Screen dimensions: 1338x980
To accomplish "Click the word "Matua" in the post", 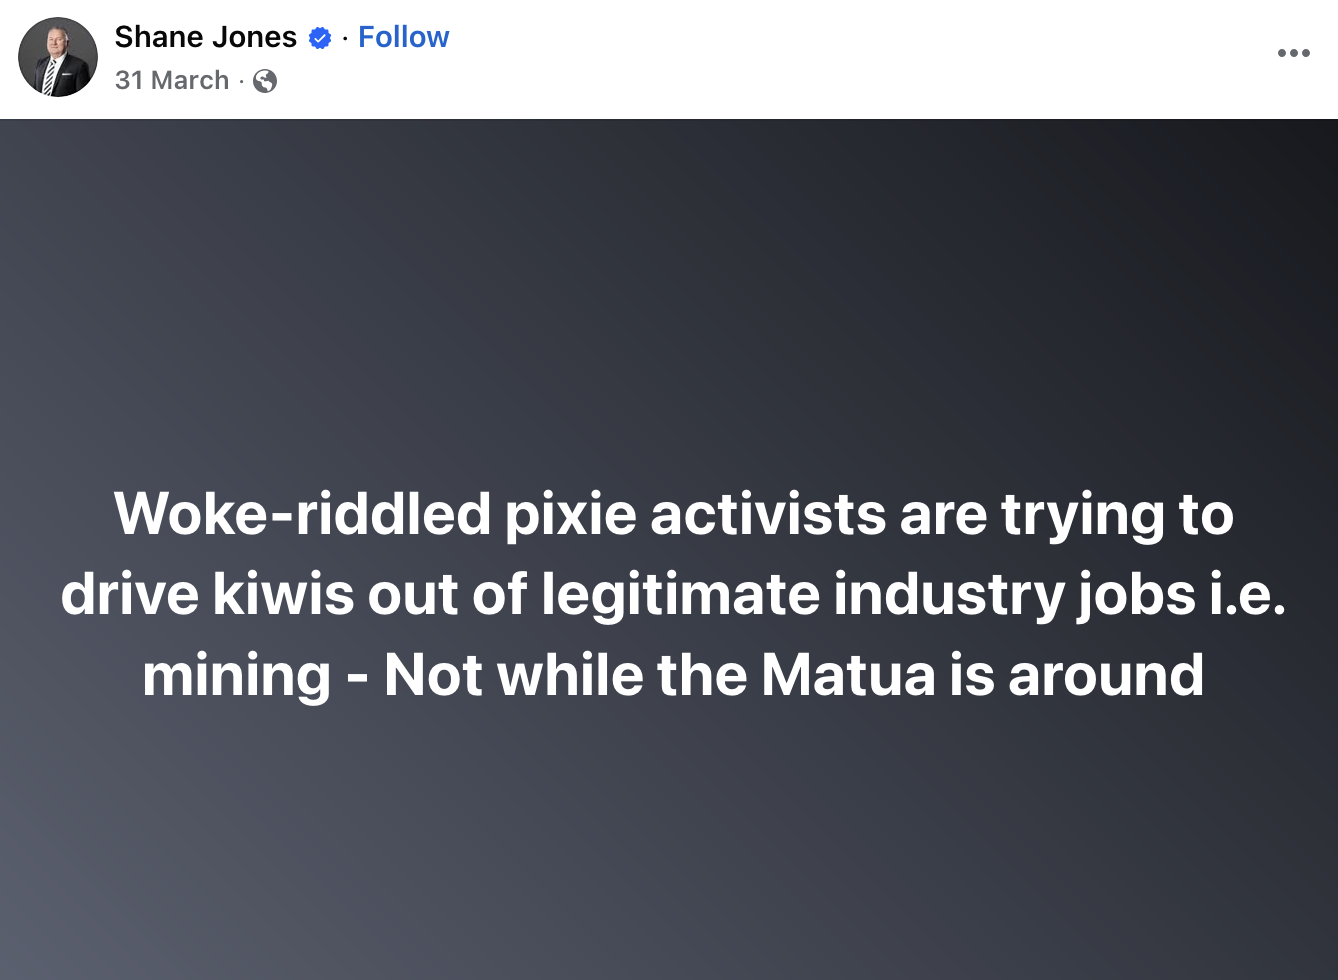I will click(x=848, y=675).
